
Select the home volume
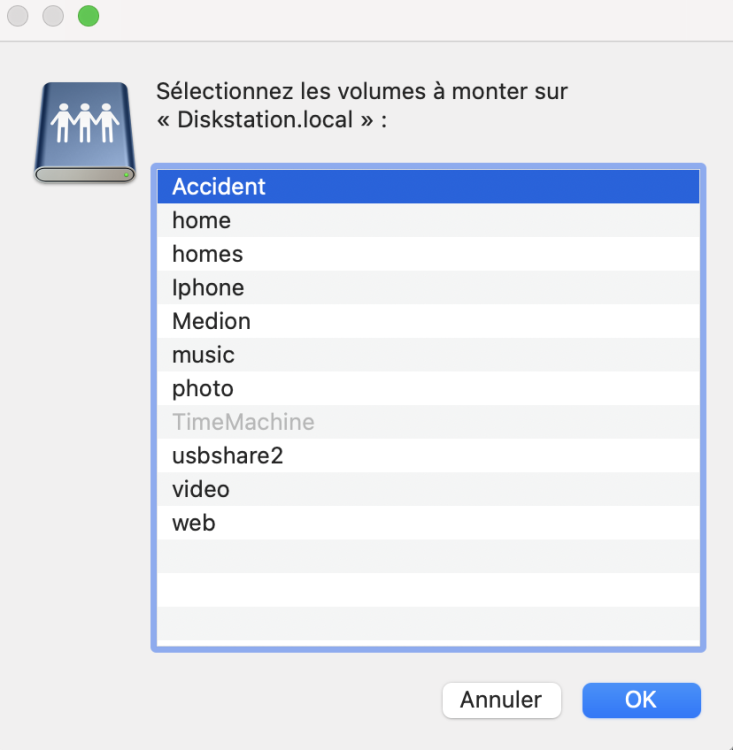coord(202,220)
